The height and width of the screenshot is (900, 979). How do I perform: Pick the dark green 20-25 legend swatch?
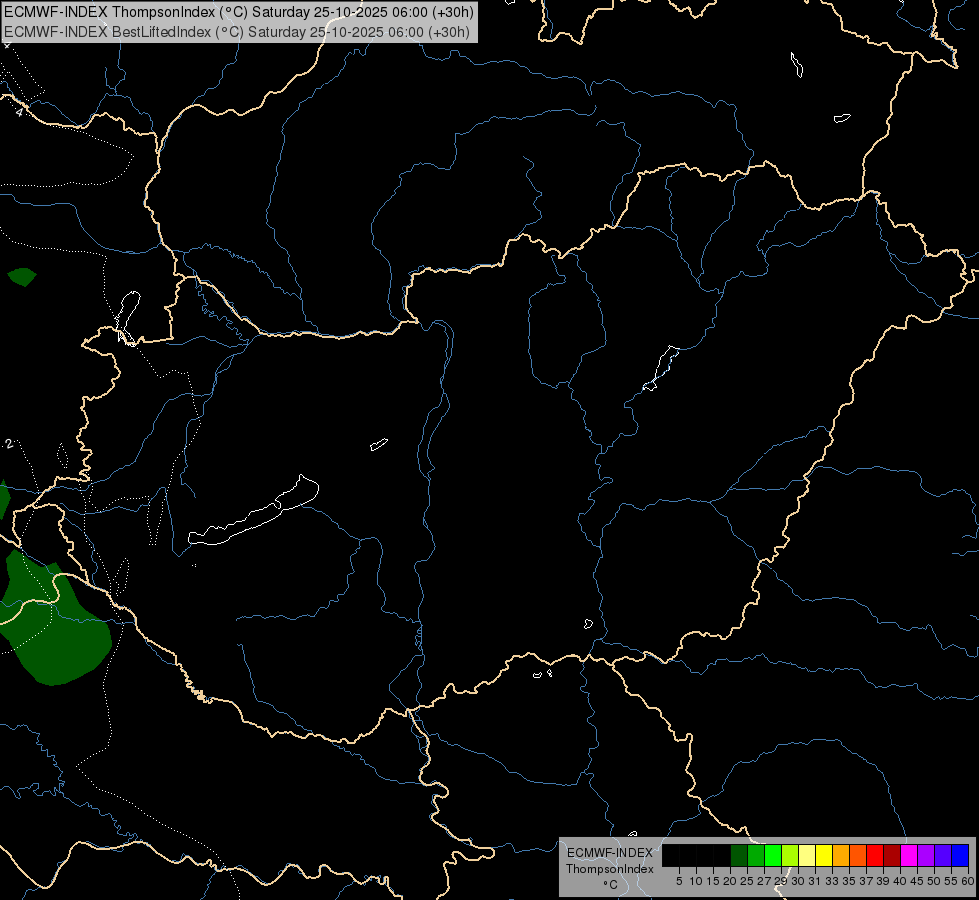pyautogui.click(x=739, y=856)
